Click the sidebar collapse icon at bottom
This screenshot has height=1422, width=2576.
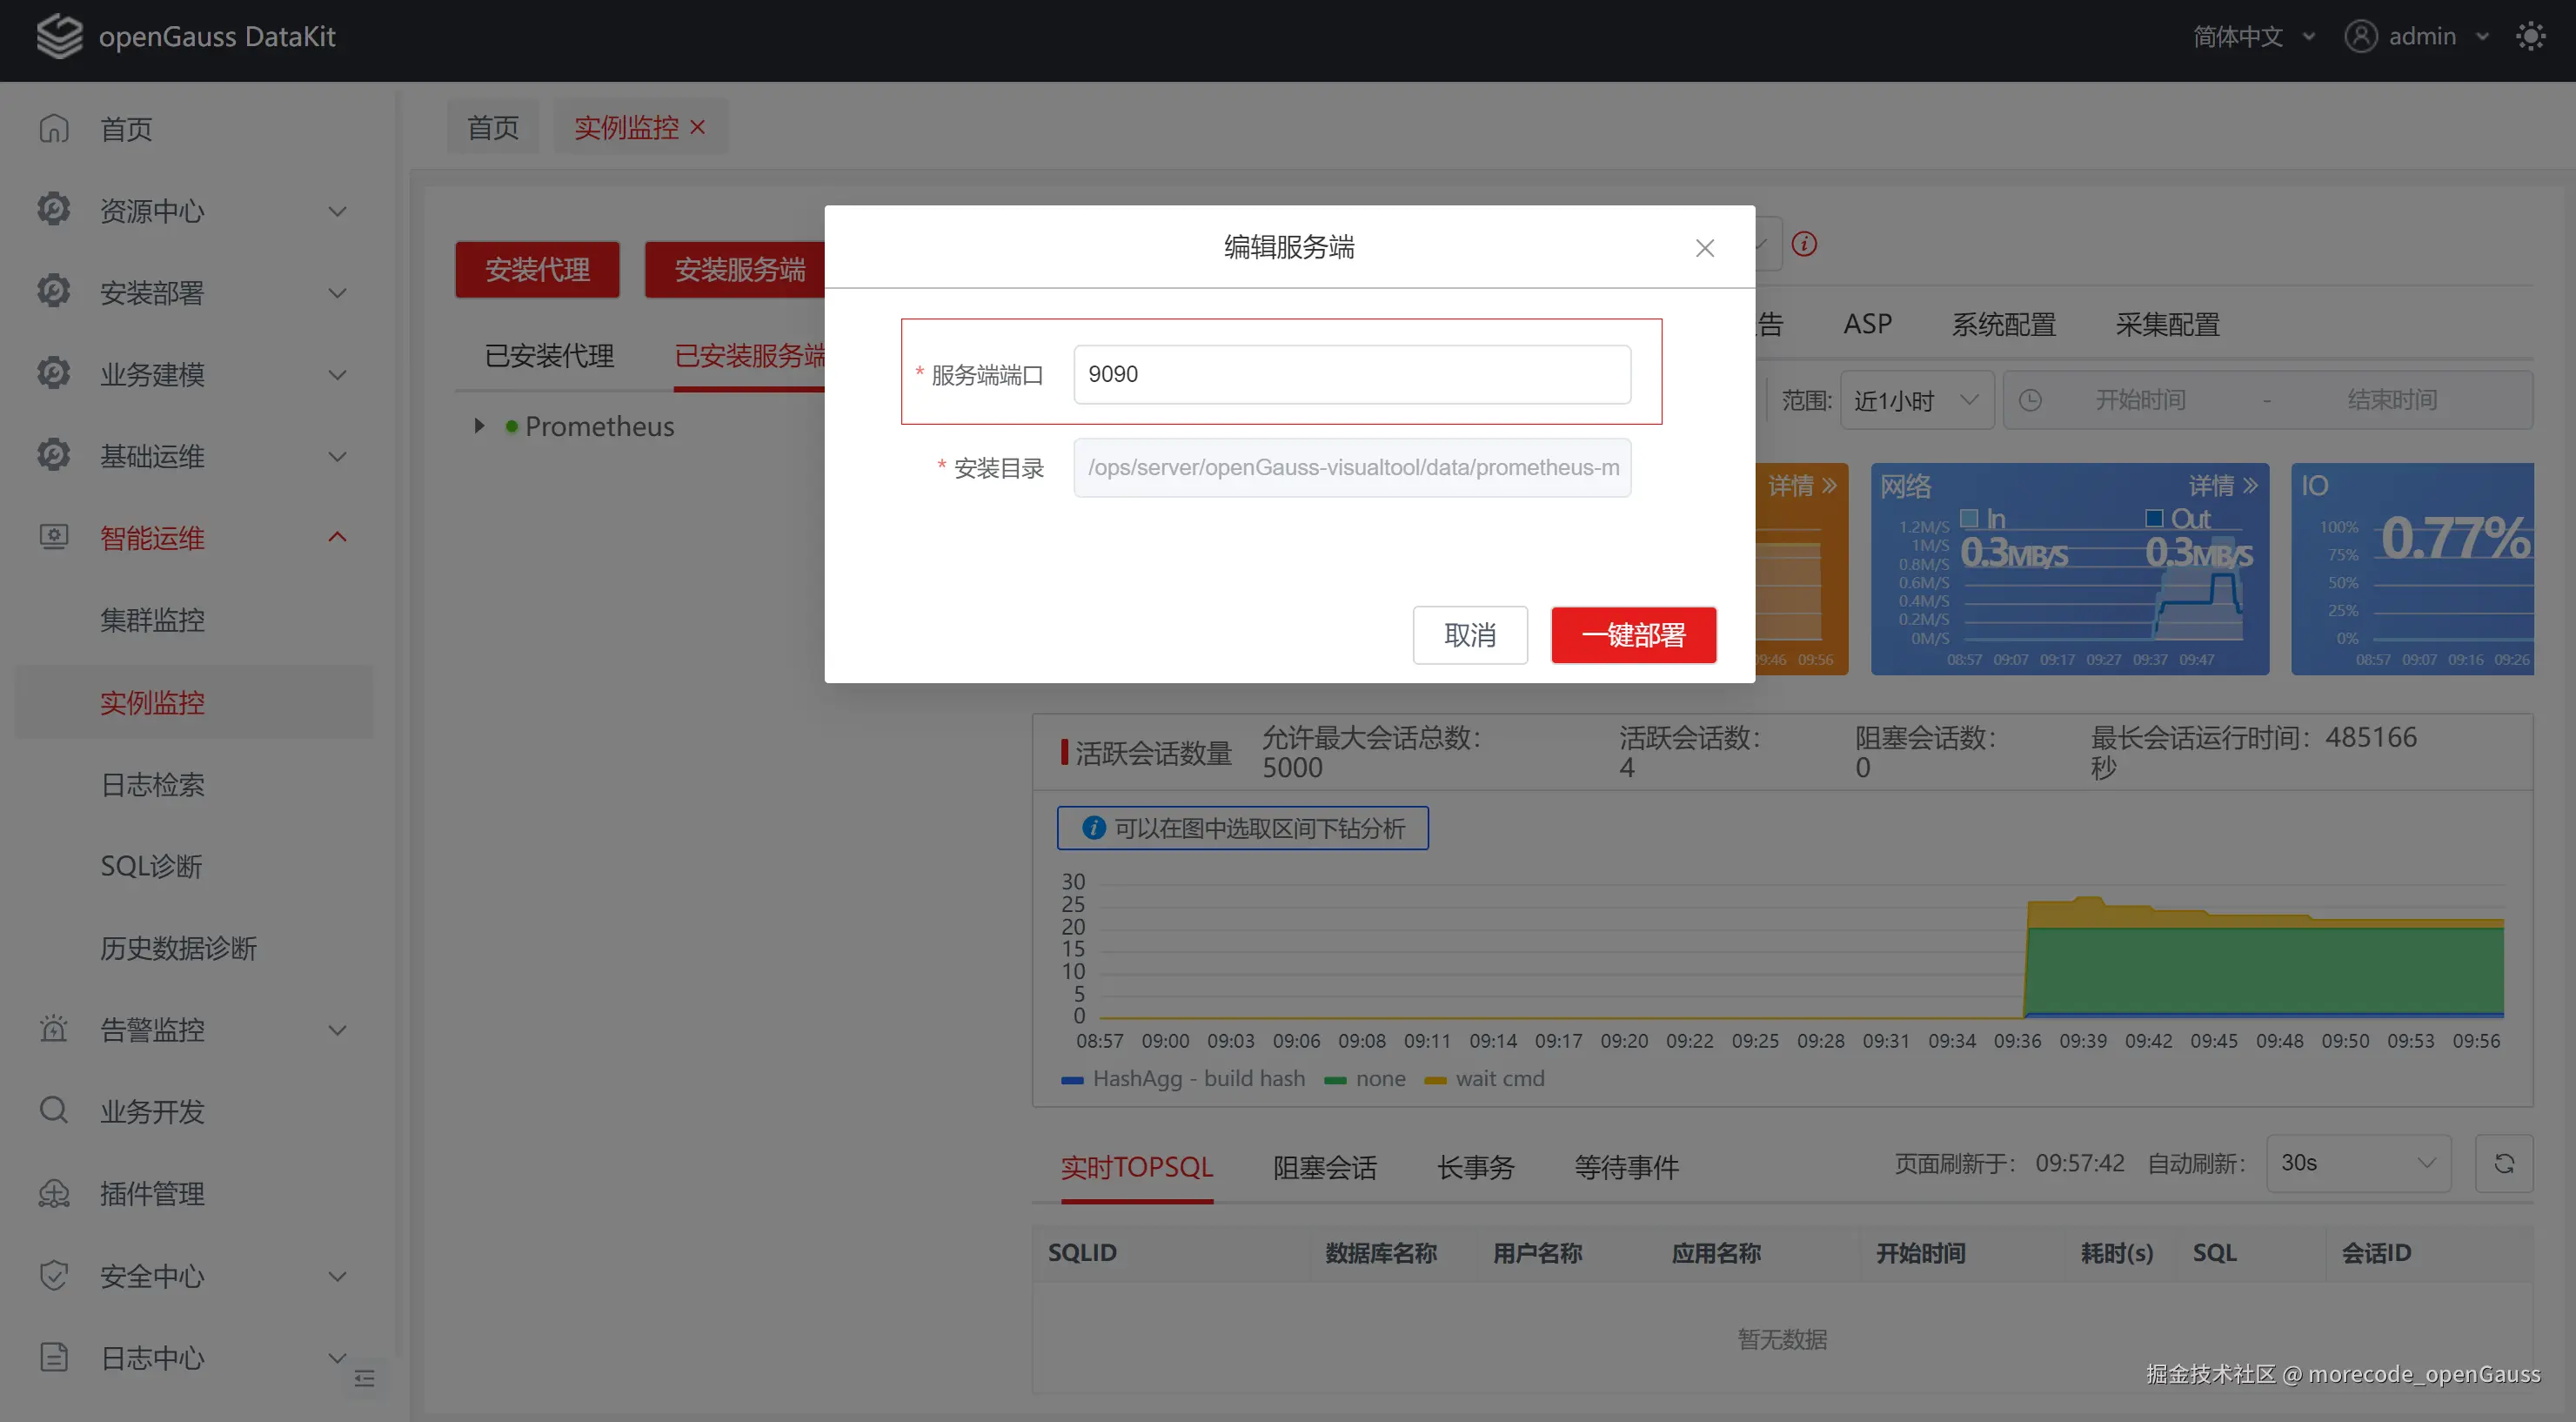(365, 1379)
